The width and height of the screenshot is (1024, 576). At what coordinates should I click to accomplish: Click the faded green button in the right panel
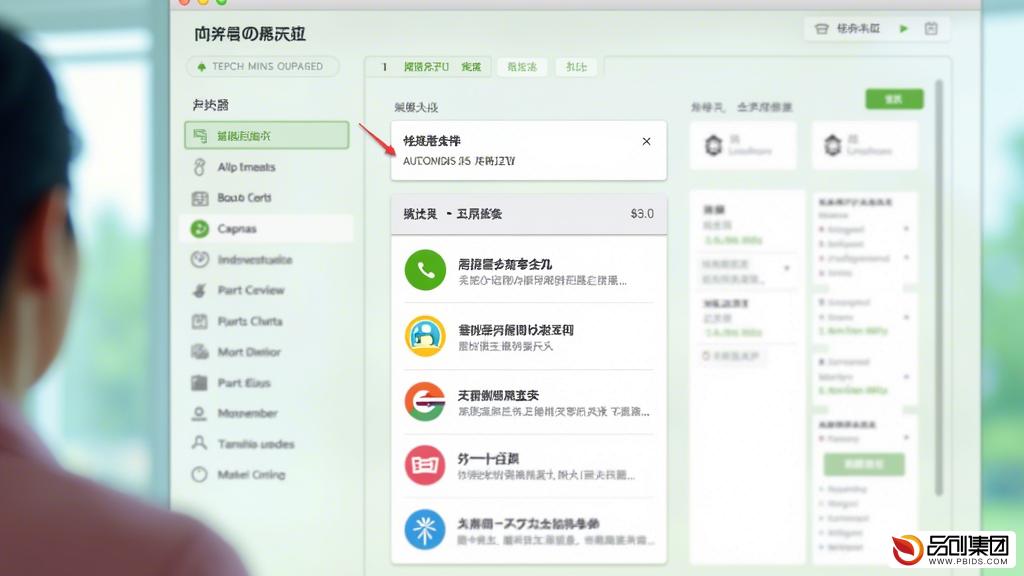(864, 464)
